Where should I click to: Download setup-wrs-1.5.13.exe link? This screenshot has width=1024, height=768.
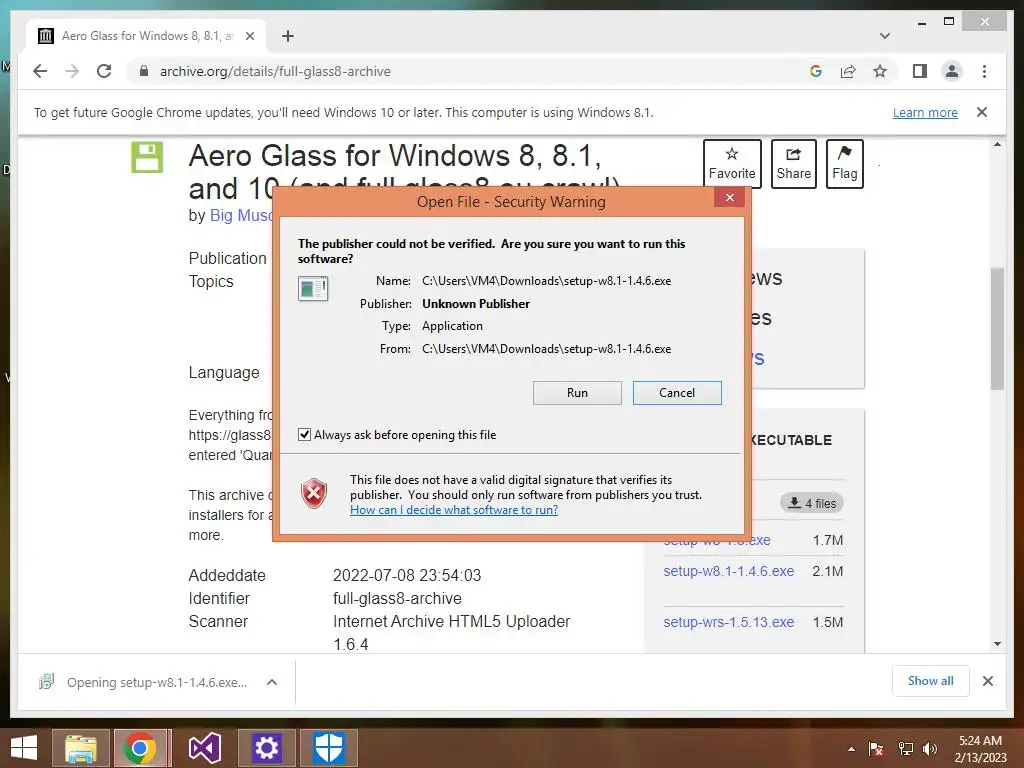729,622
